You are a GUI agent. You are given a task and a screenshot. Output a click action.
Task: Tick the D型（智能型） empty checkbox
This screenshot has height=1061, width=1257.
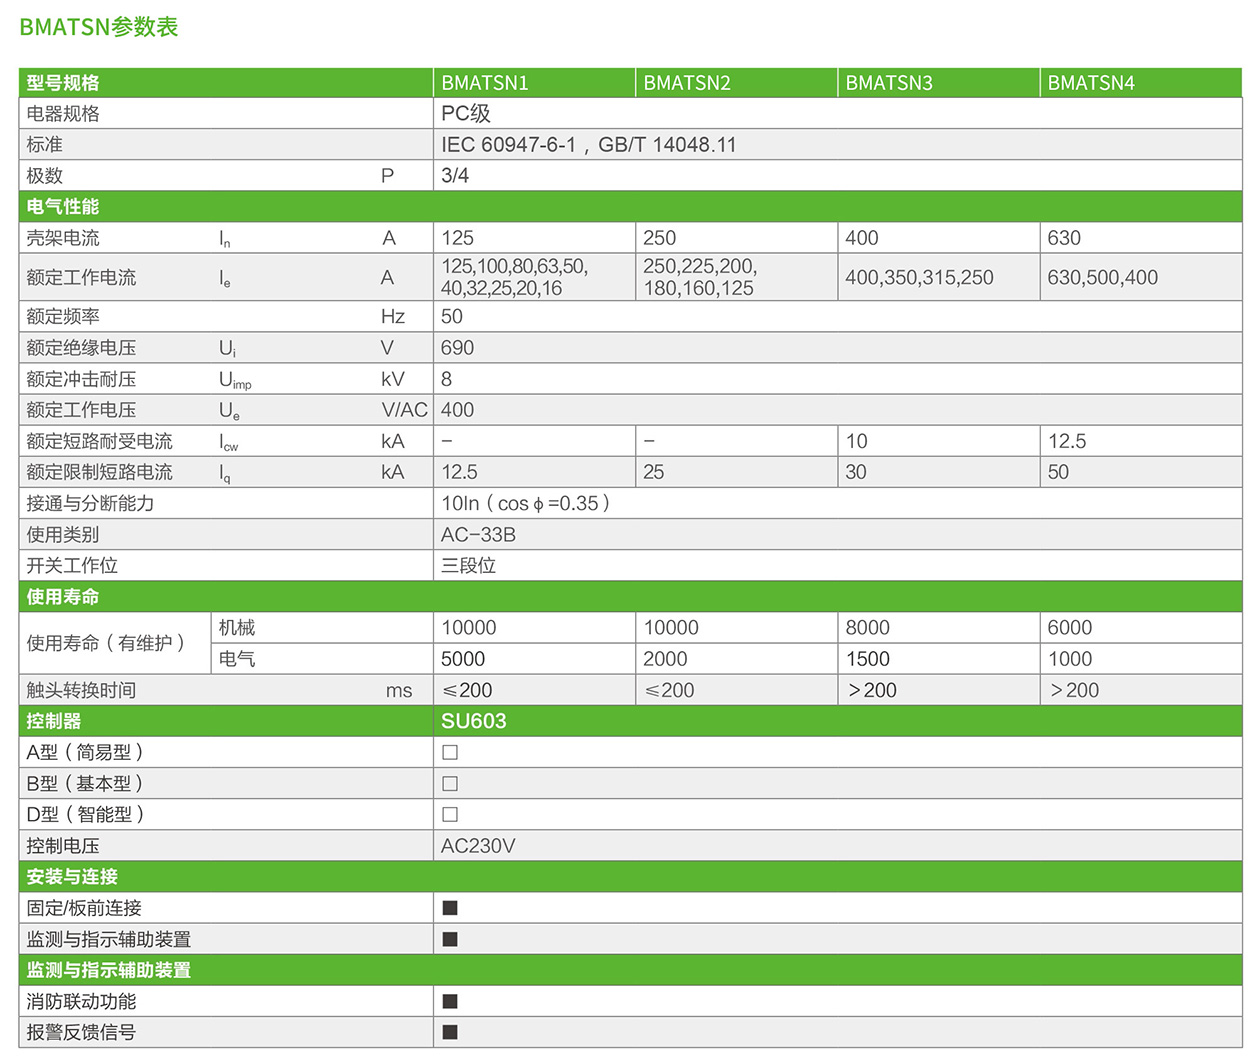tap(450, 814)
